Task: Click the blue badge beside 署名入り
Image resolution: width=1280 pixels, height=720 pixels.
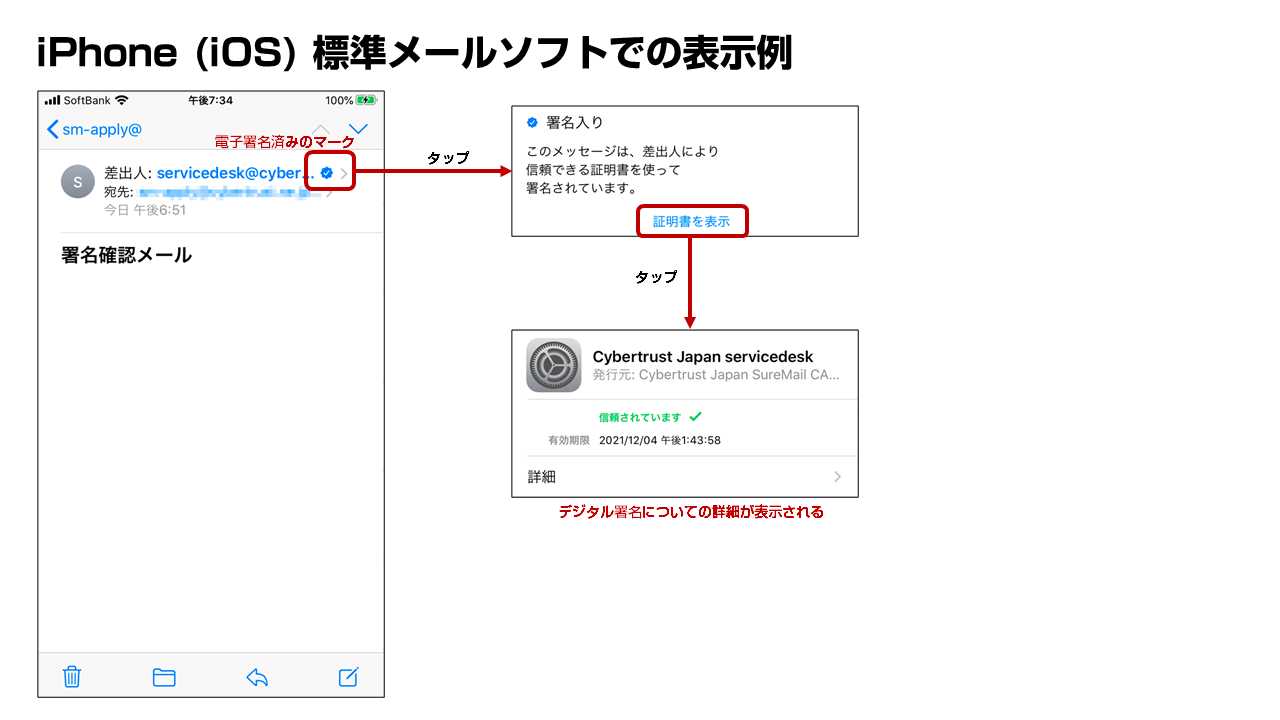Action: pyautogui.click(x=532, y=123)
